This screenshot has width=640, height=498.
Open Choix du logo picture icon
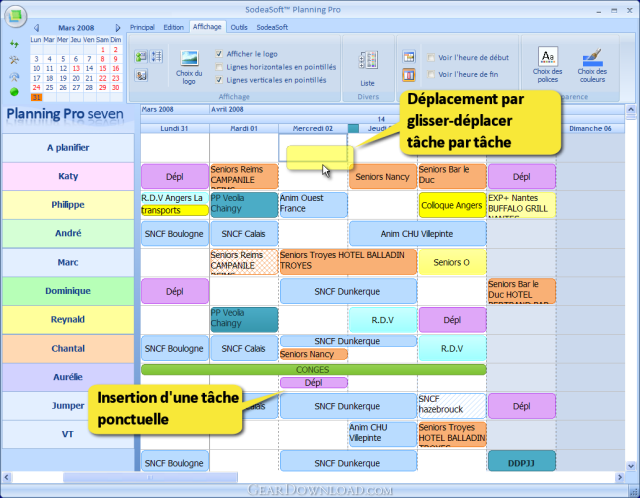click(189, 58)
